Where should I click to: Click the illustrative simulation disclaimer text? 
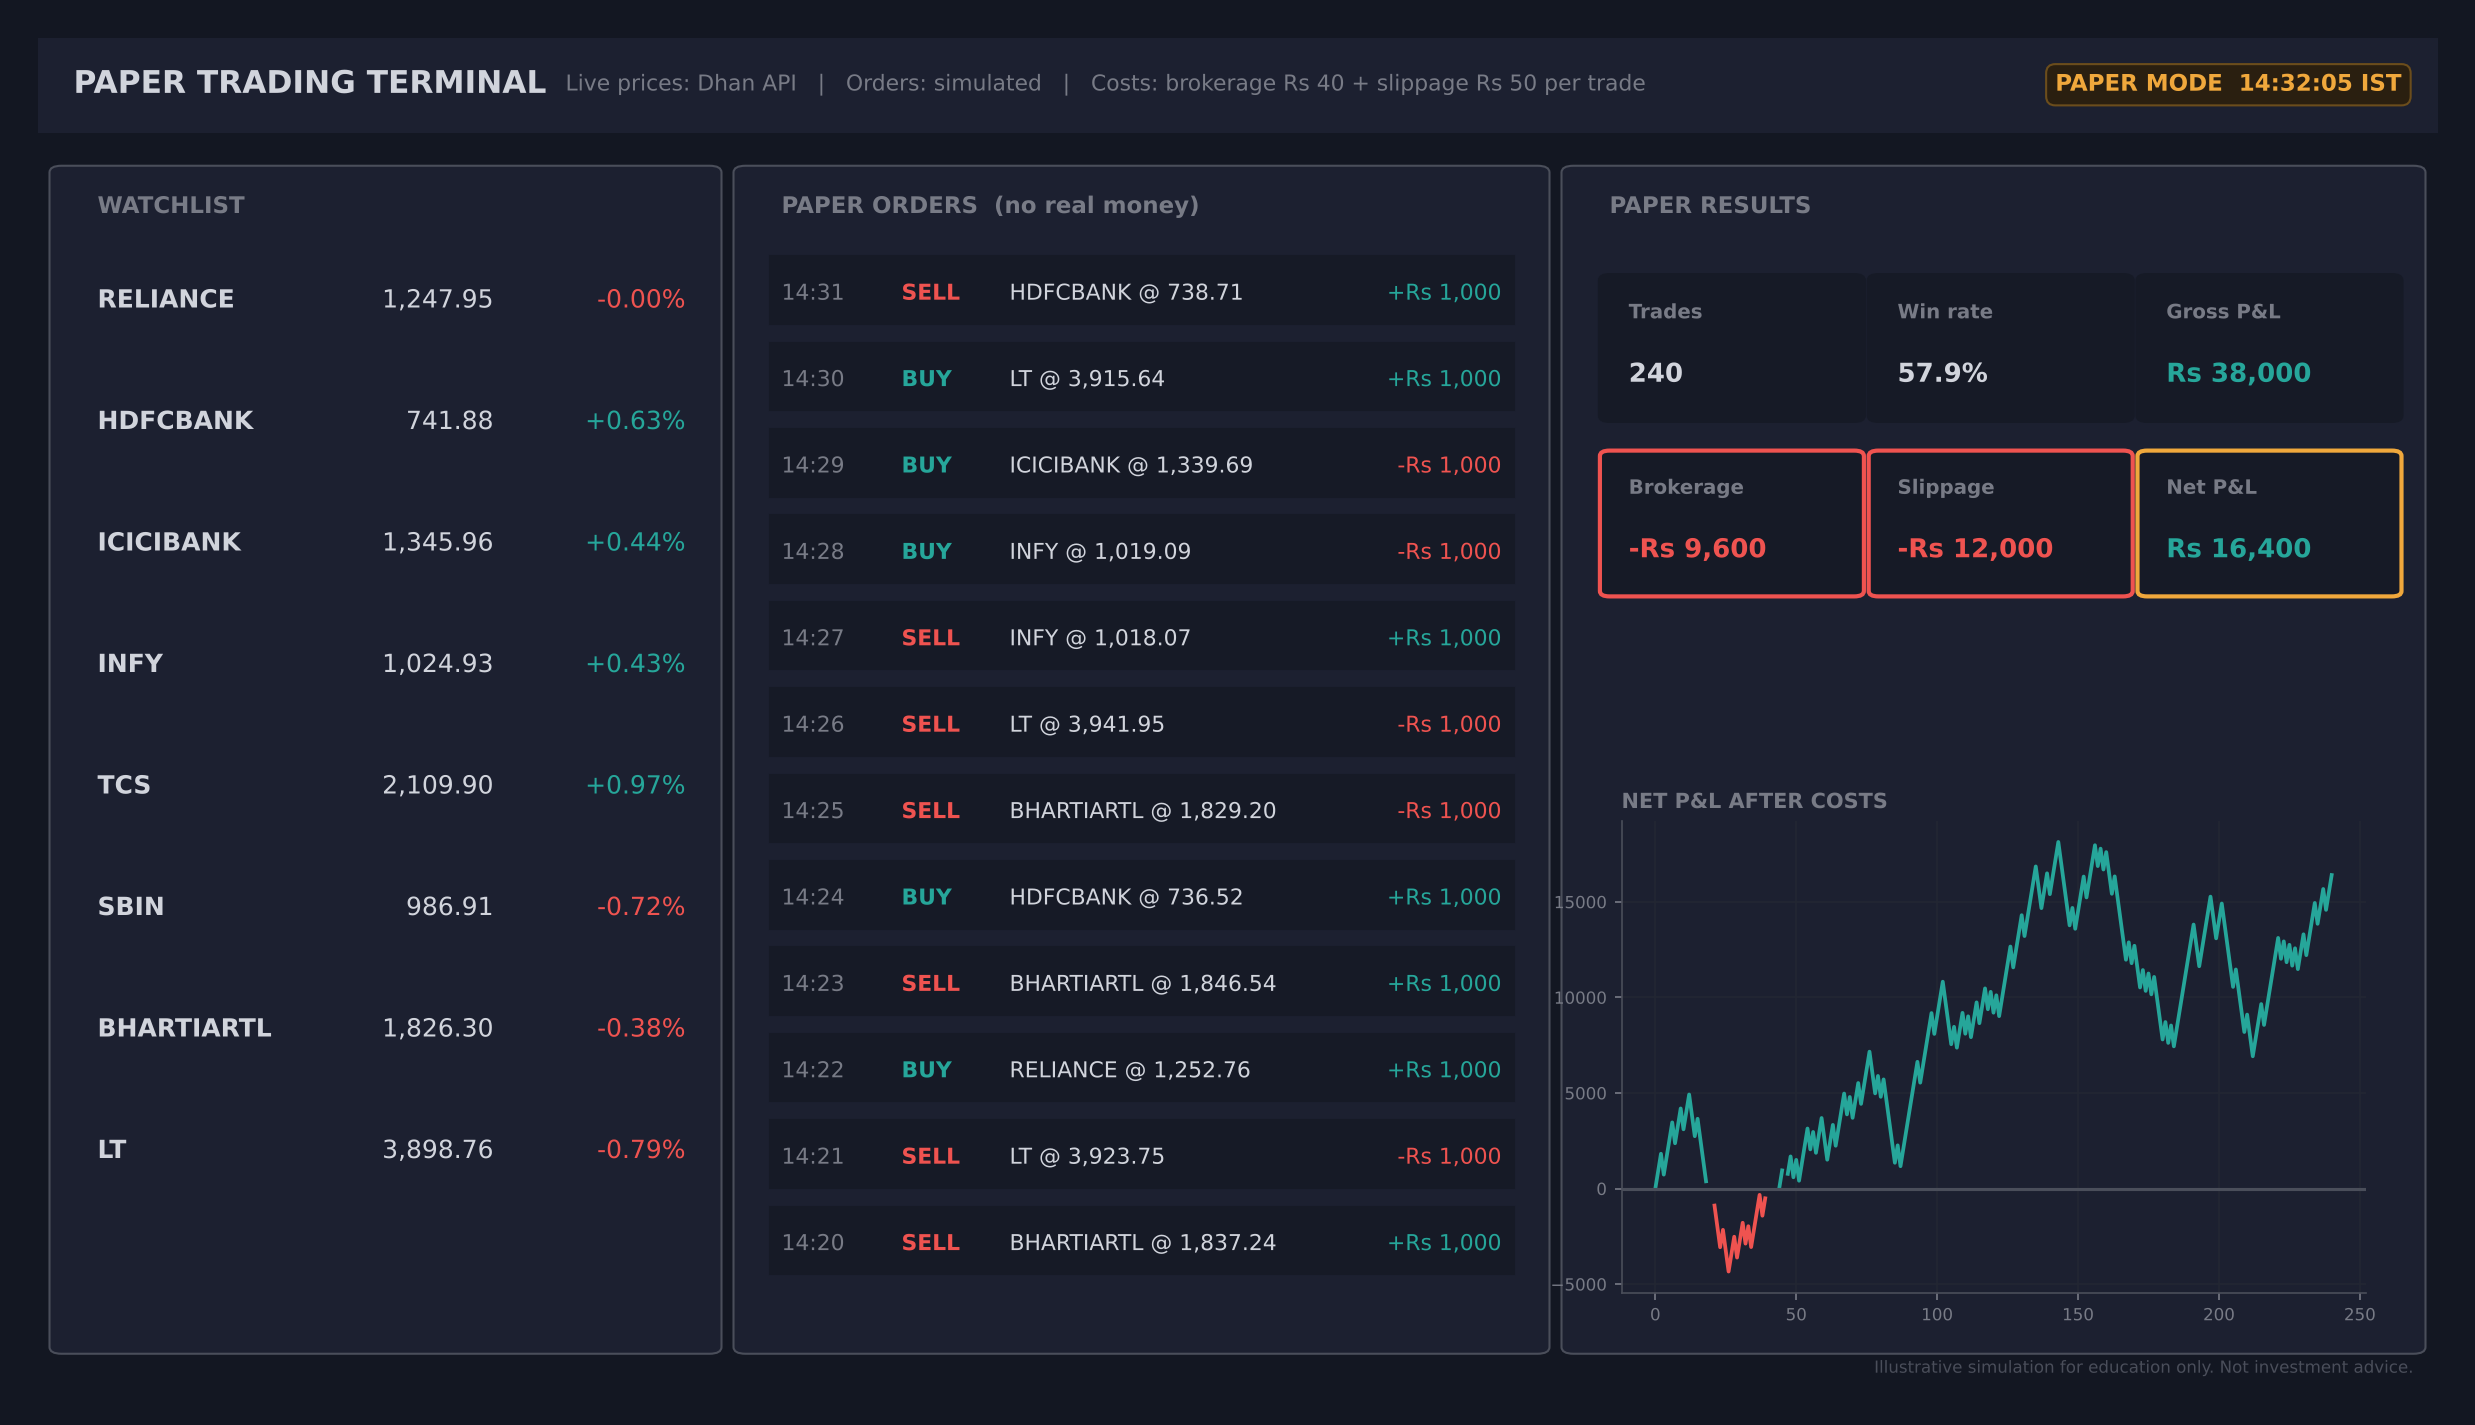[2142, 1367]
